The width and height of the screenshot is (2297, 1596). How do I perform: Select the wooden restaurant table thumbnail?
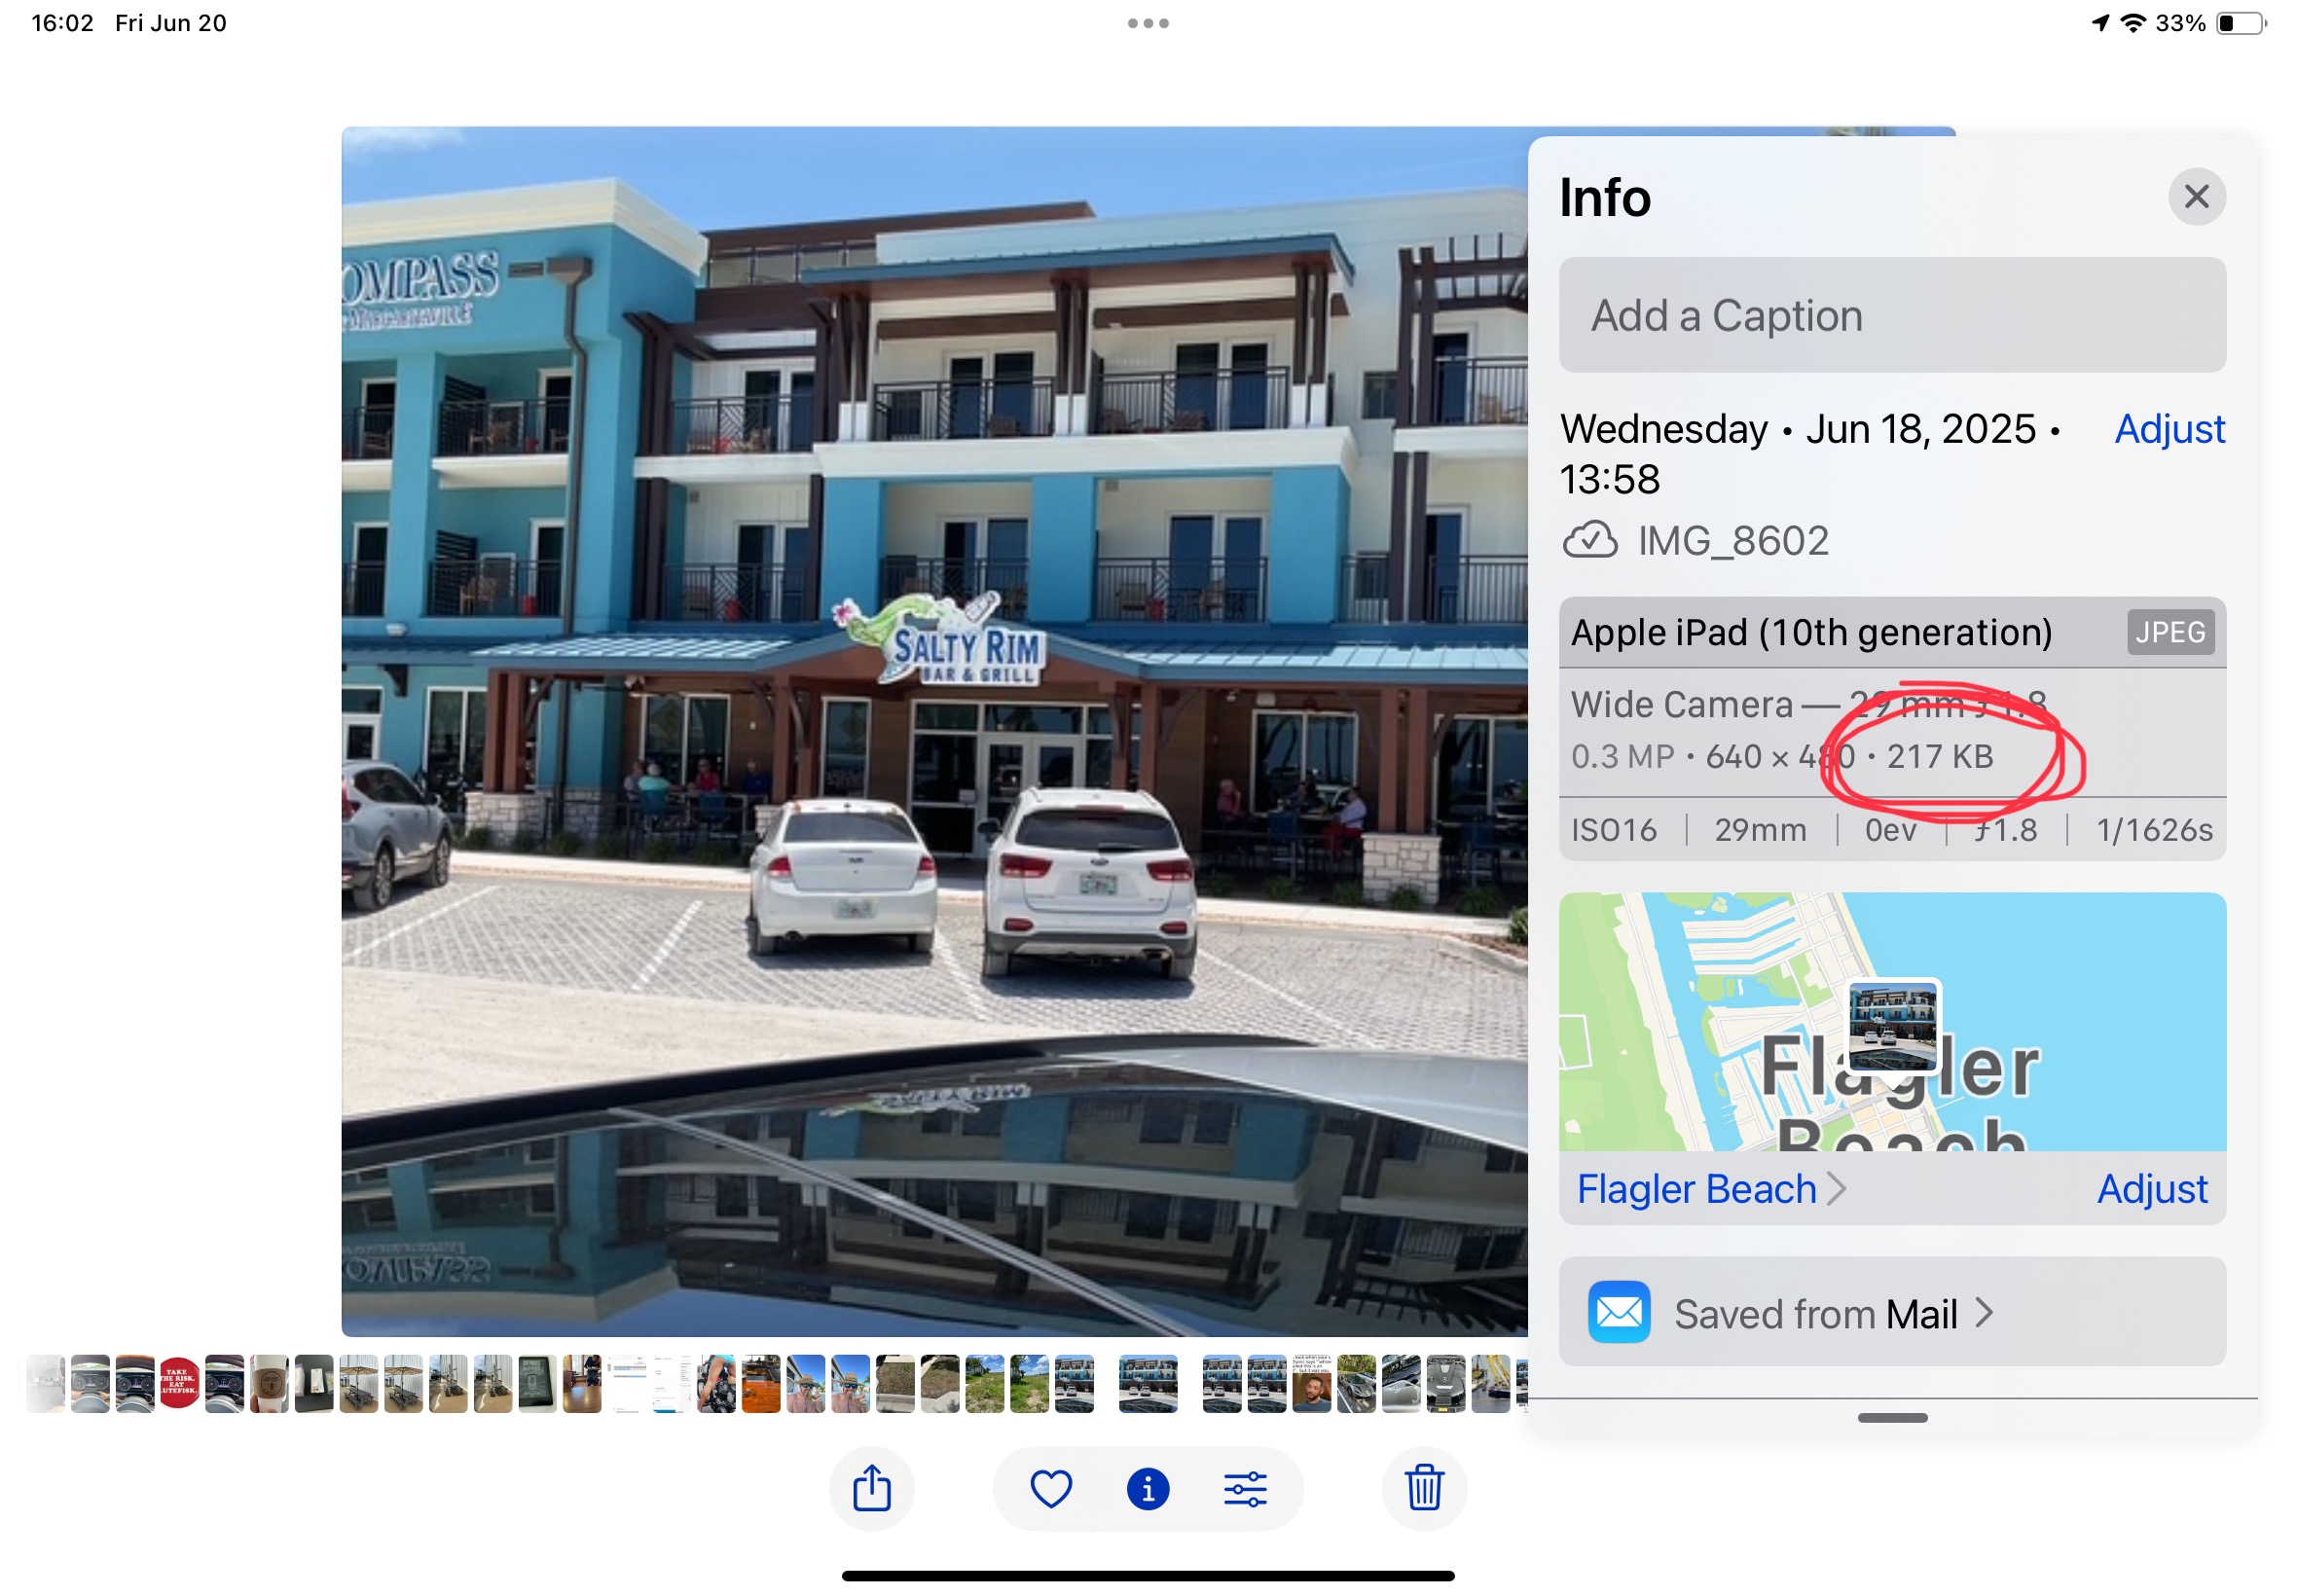(582, 1384)
